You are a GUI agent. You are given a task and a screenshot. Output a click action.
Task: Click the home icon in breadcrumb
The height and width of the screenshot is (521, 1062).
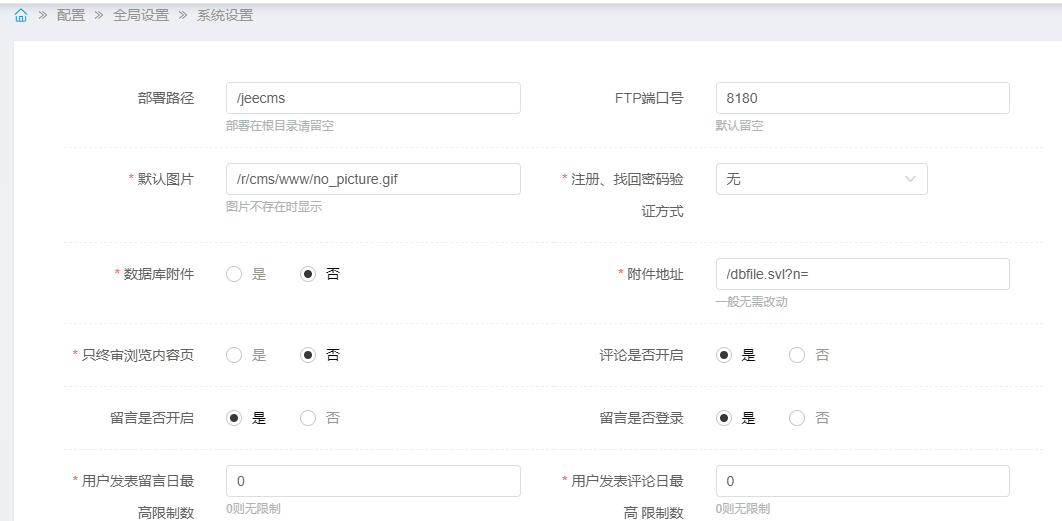point(20,15)
